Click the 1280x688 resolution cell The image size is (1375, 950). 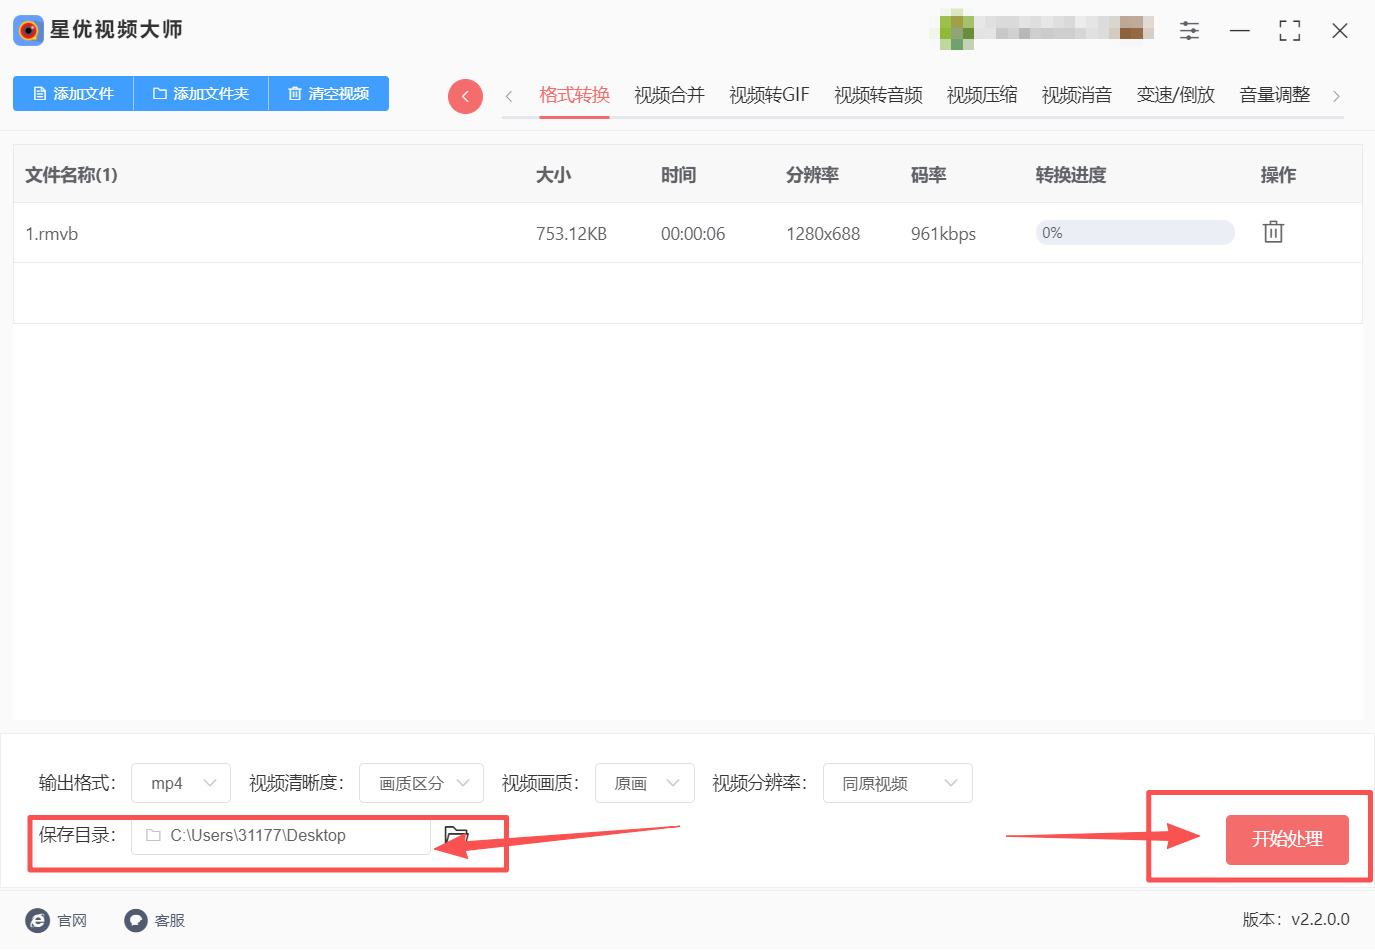click(x=823, y=234)
